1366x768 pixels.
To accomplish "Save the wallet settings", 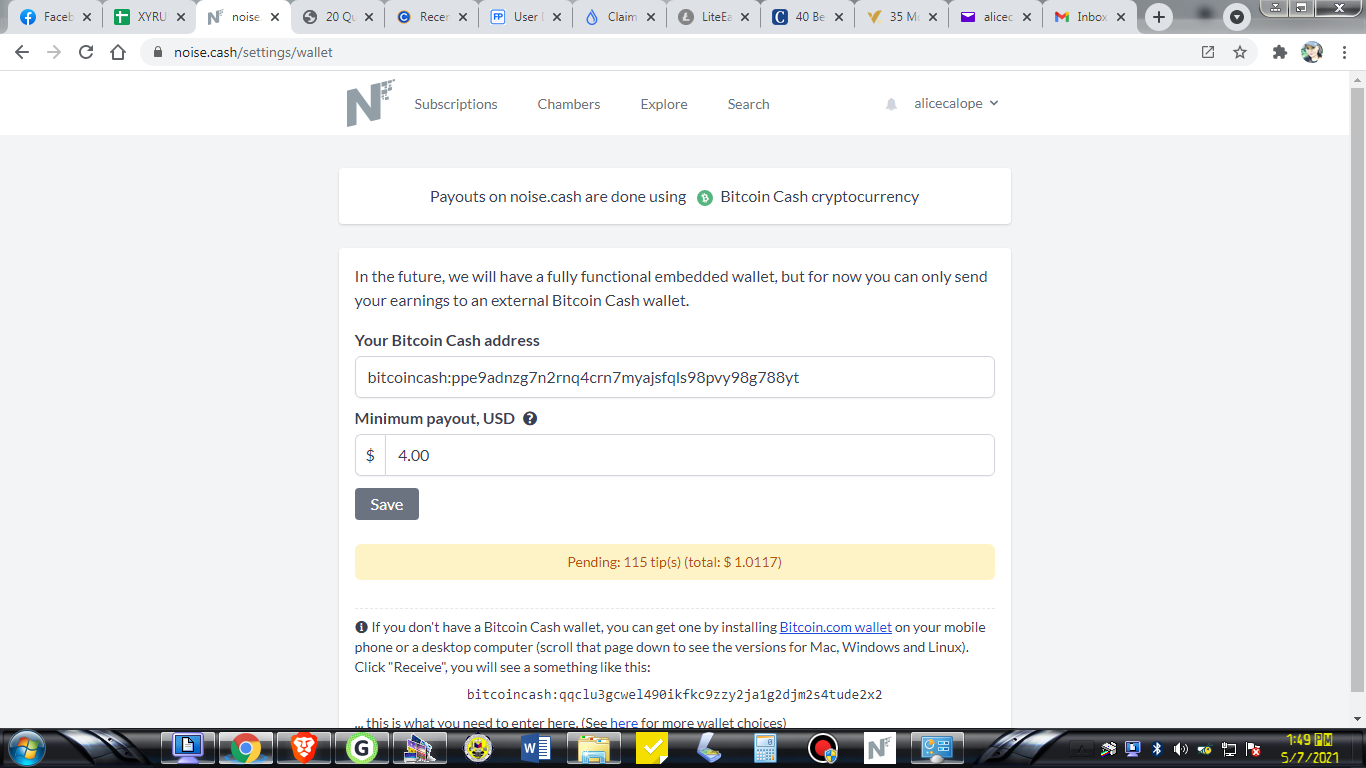I will pyautogui.click(x=387, y=504).
